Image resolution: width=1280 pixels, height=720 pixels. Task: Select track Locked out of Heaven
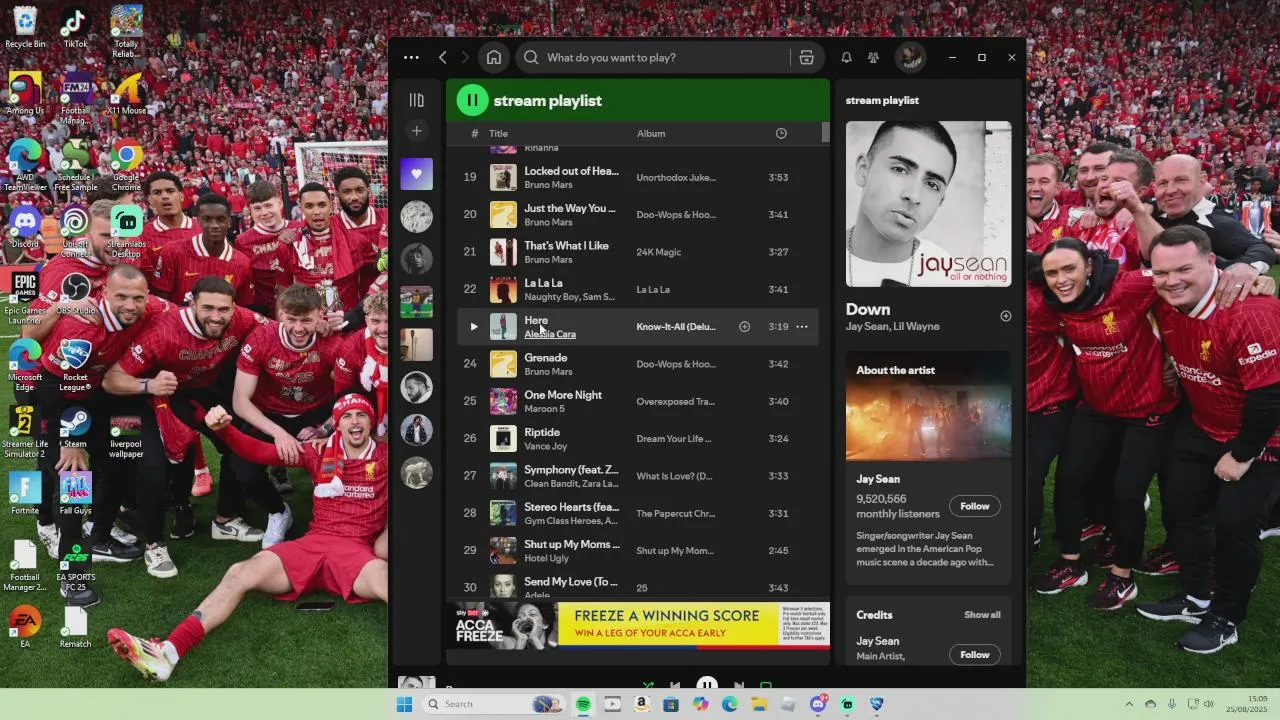[x=638, y=177]
